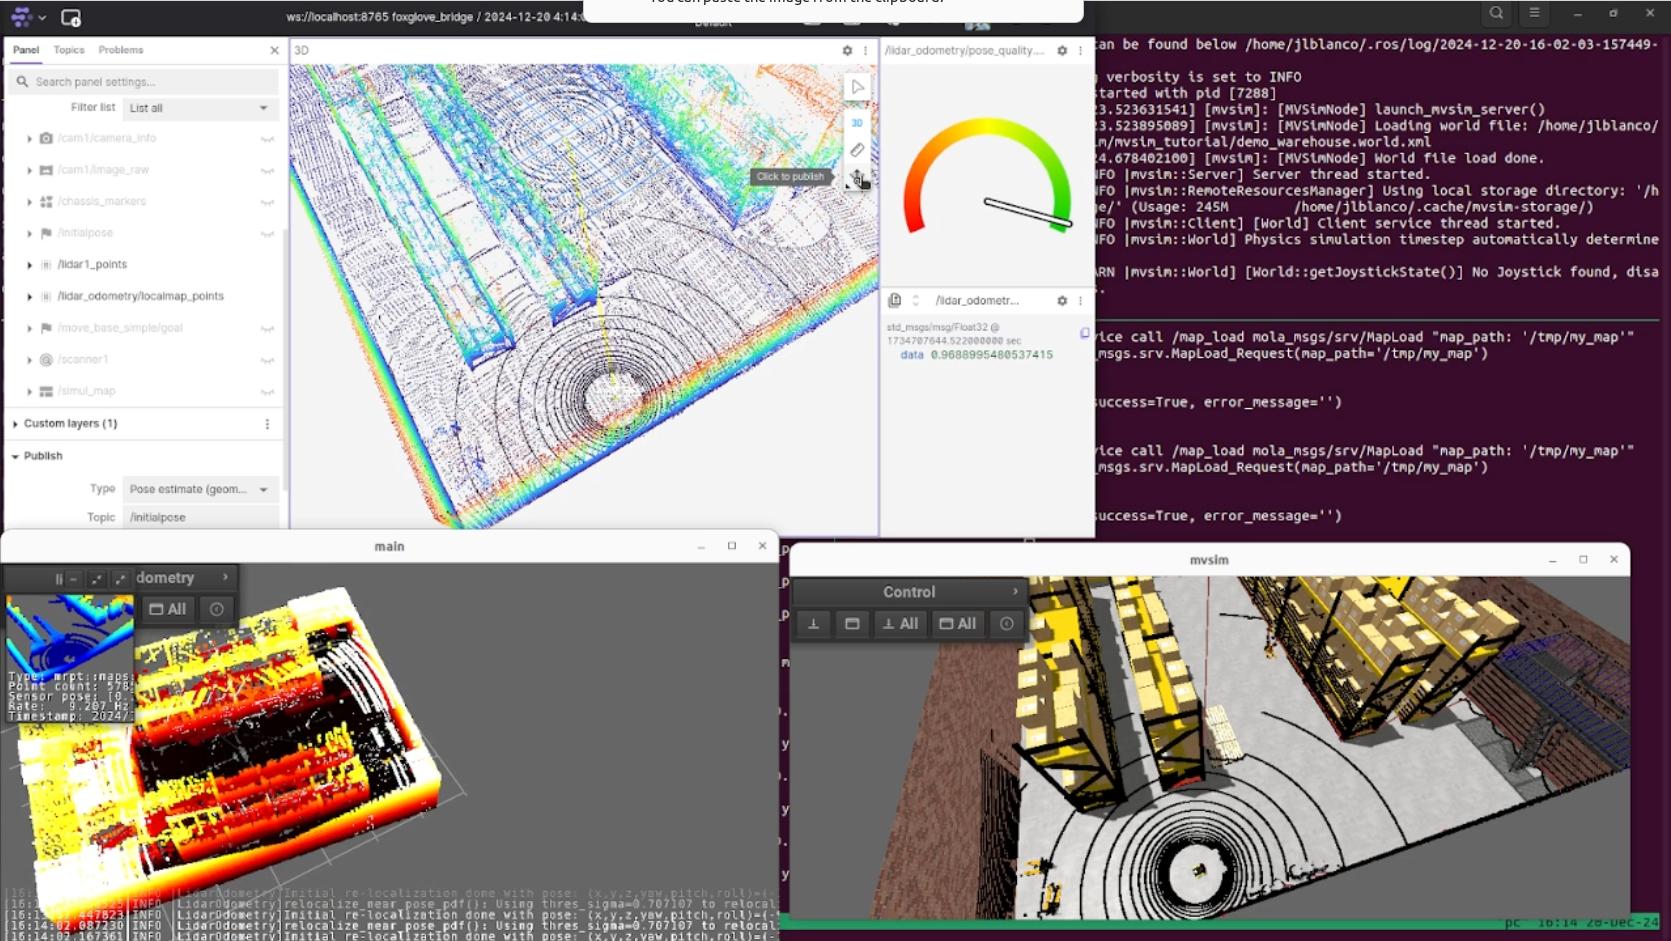Click the laser scan icon beside /scanner1
The image size is (1671, 941).
tap(46, 359)
